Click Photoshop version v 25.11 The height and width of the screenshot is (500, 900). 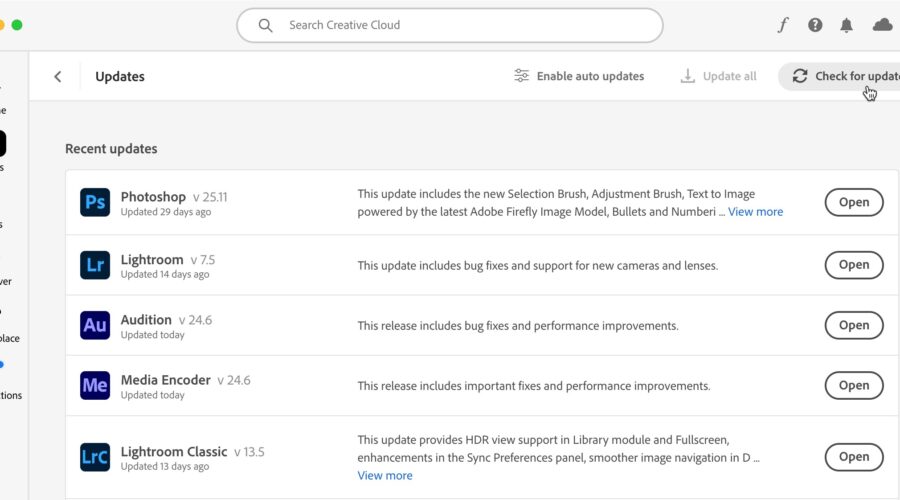point(210,197)
